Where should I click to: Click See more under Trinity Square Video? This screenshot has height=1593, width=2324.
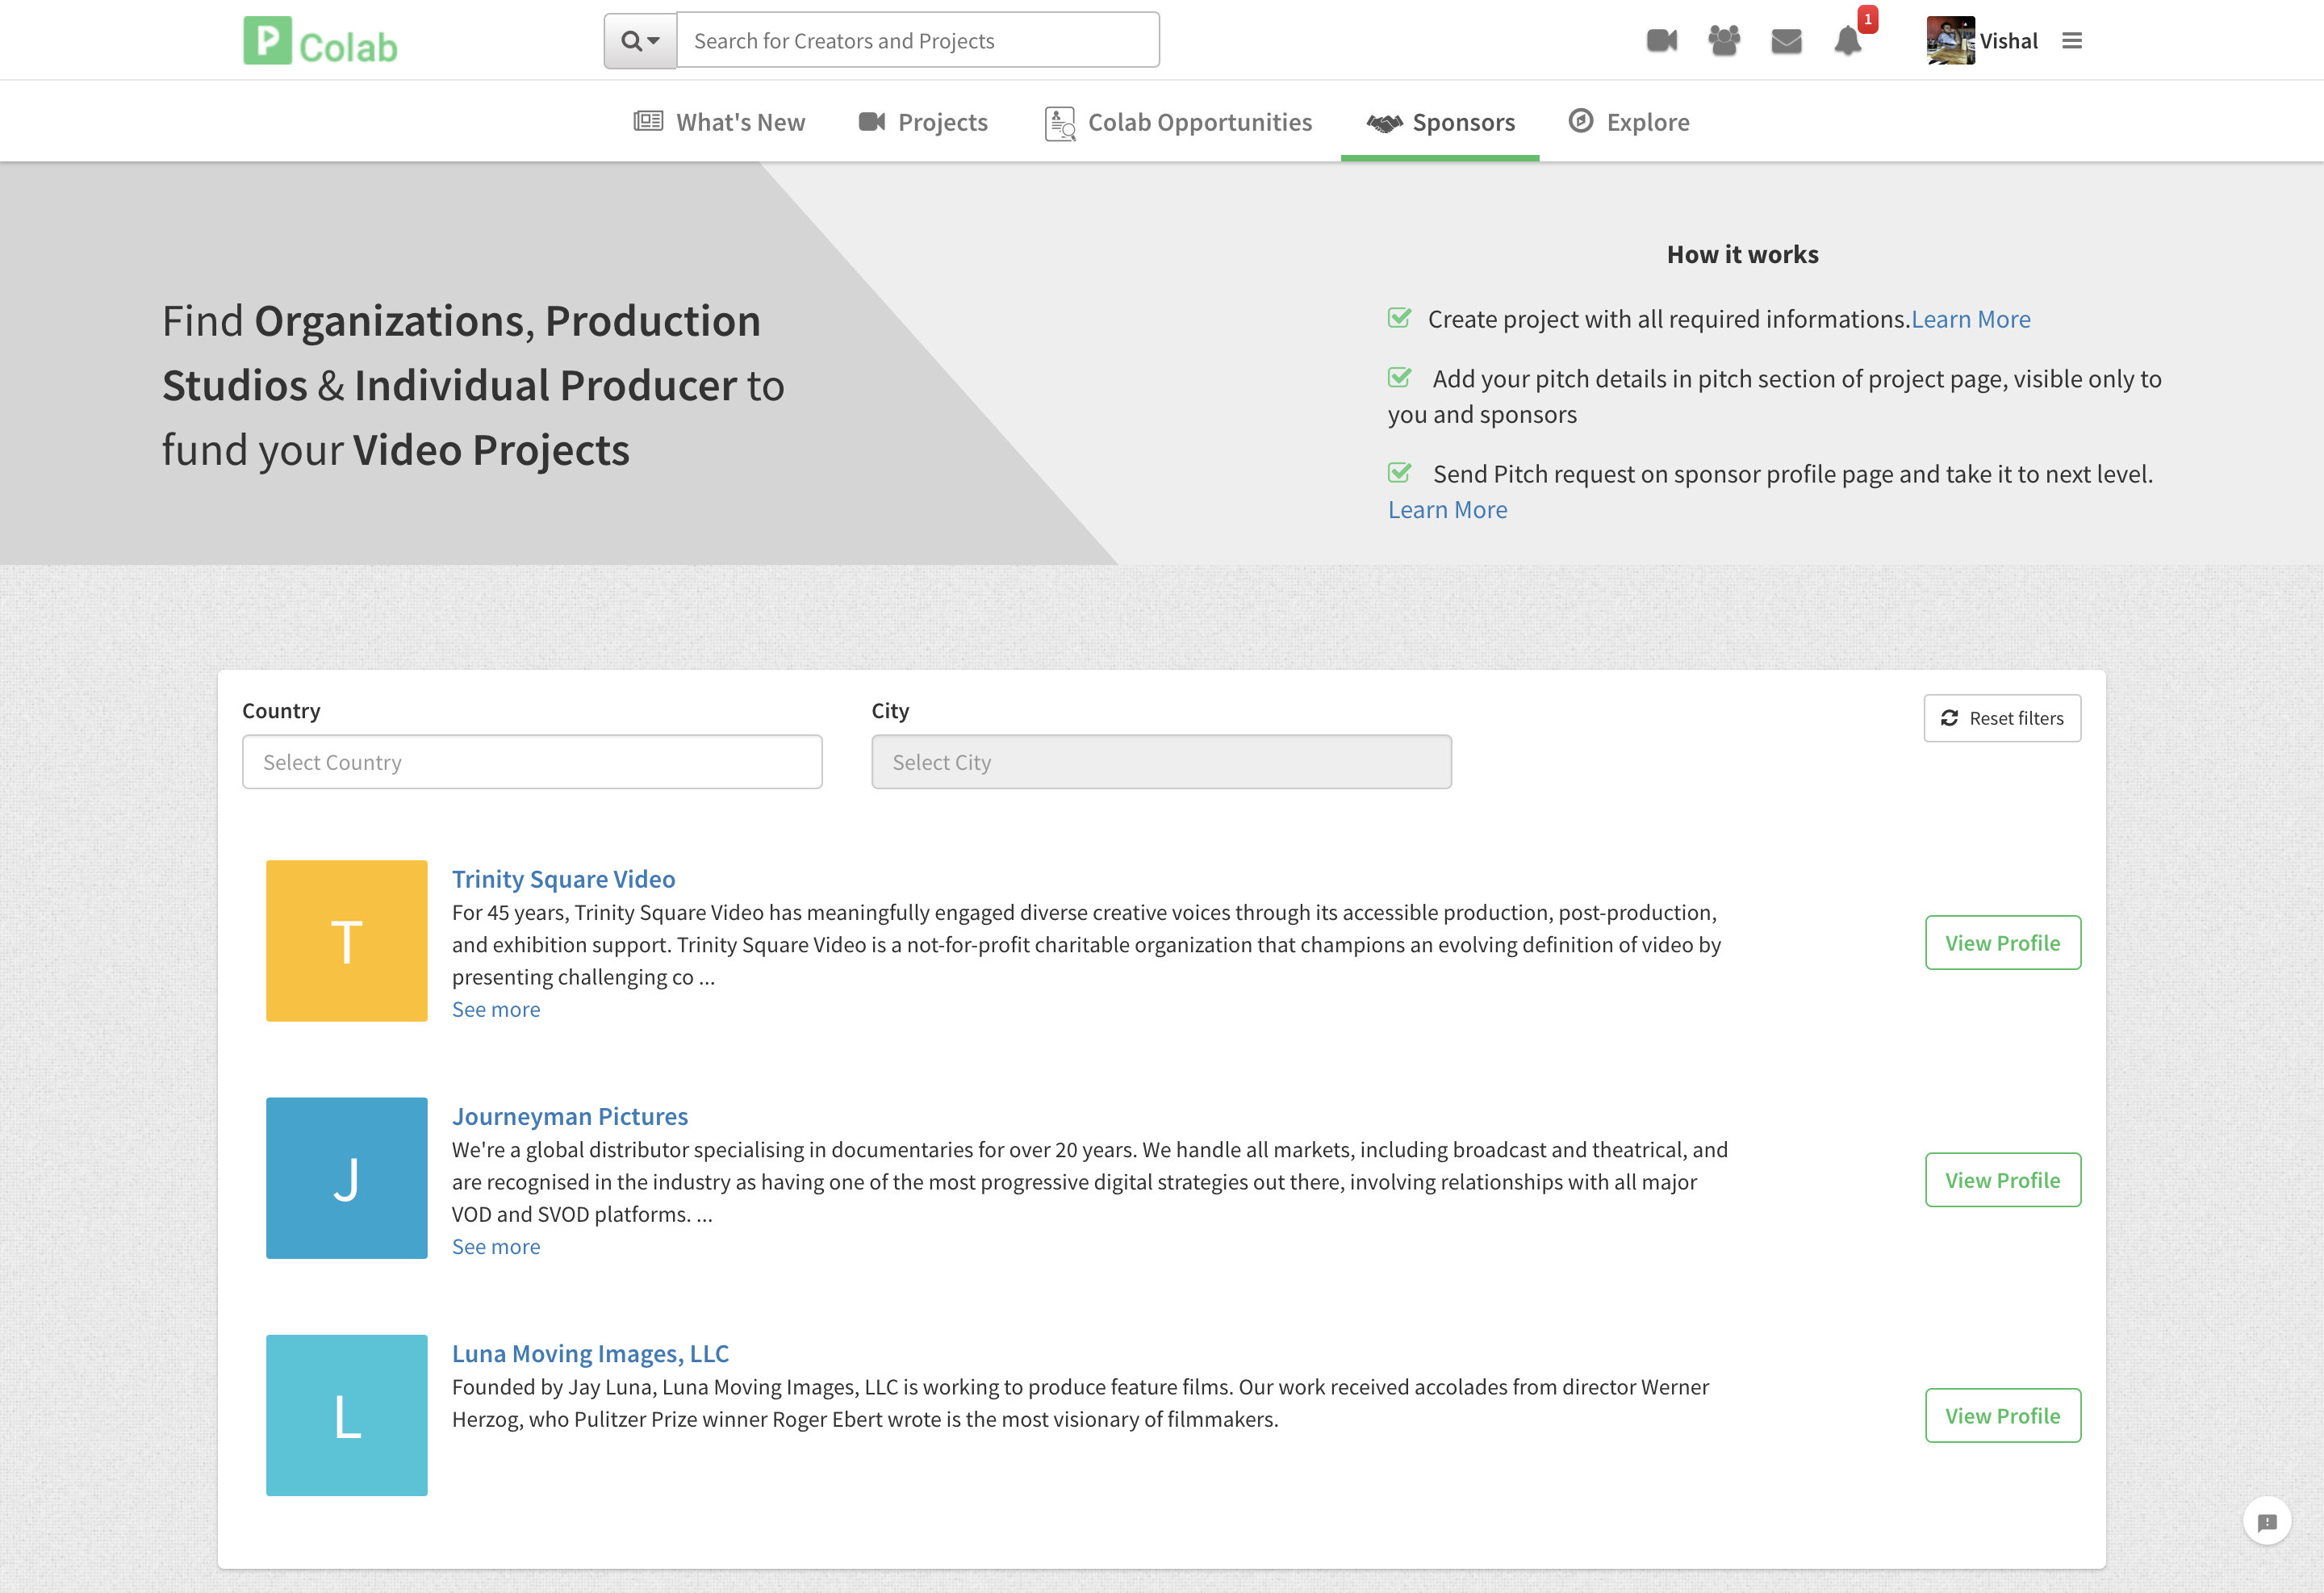[495, 1009]
